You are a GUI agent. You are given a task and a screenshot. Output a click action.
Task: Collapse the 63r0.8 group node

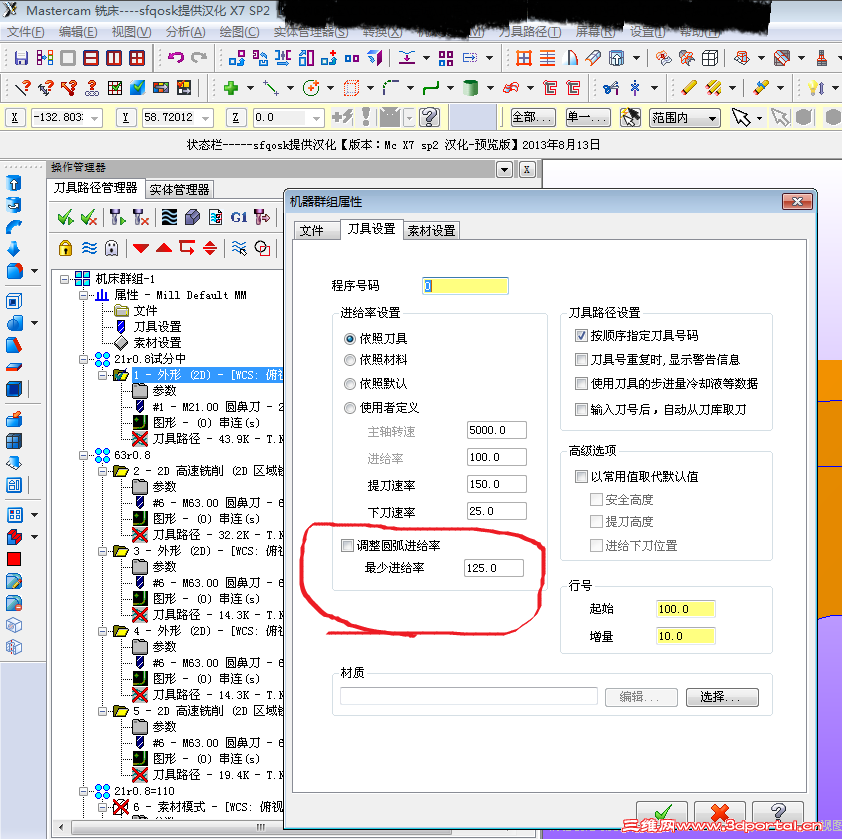point(83,455)
